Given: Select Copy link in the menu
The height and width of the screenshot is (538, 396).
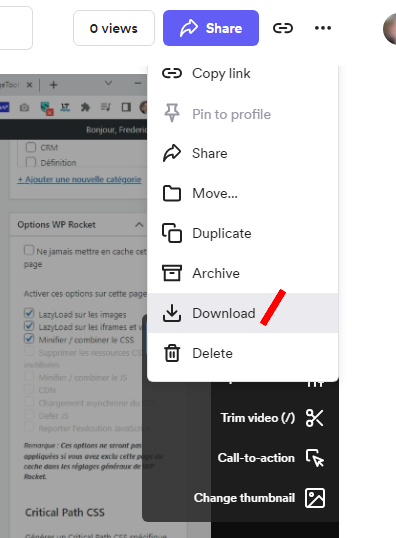Looking at the screenshot, I should point(243,73).
